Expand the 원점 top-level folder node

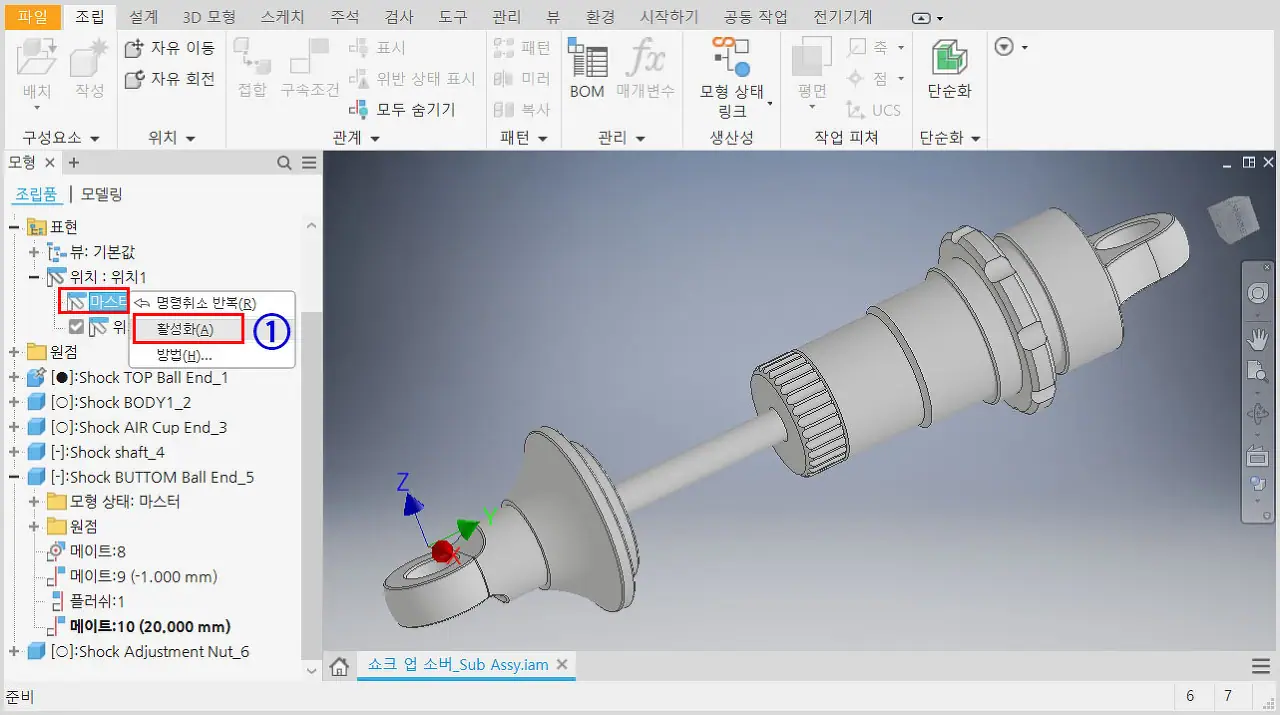[14, 352]
